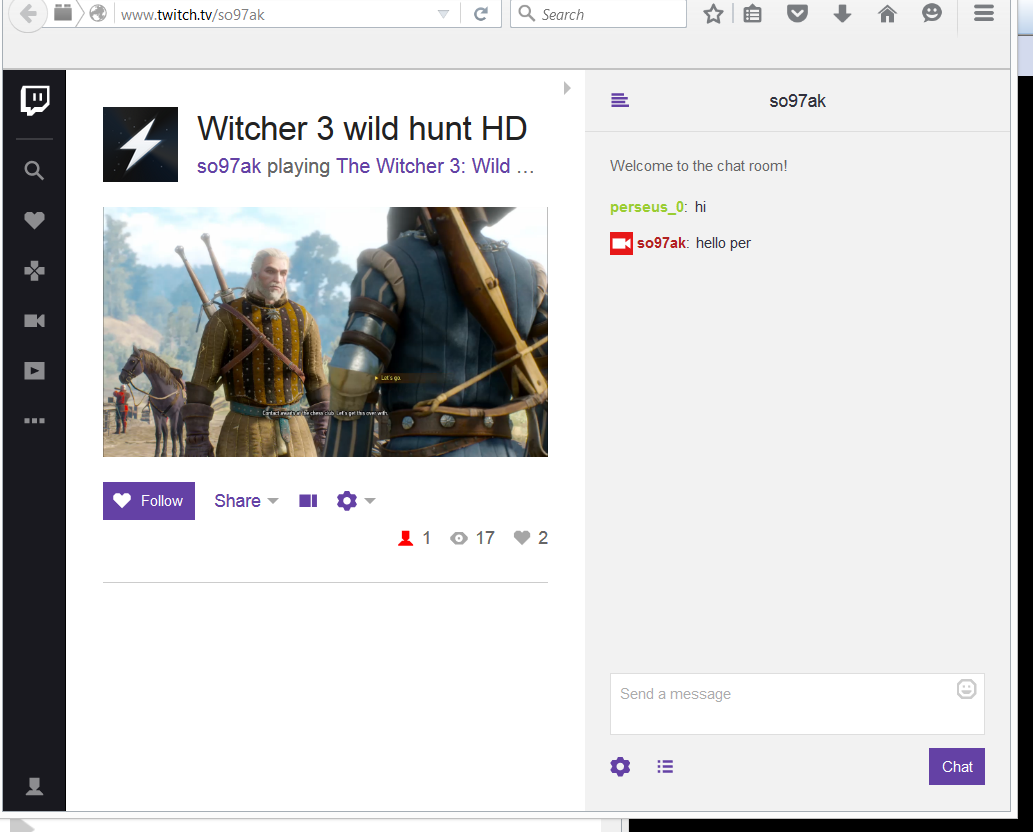Open videos via the sidebar play icon

[34, 371]
